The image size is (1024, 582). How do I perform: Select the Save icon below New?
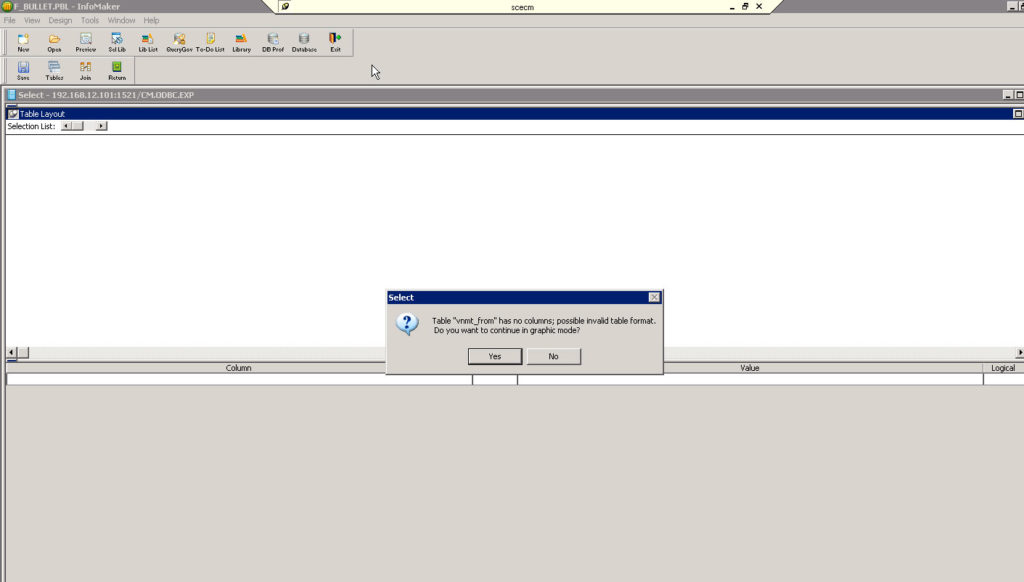point(23,67)
